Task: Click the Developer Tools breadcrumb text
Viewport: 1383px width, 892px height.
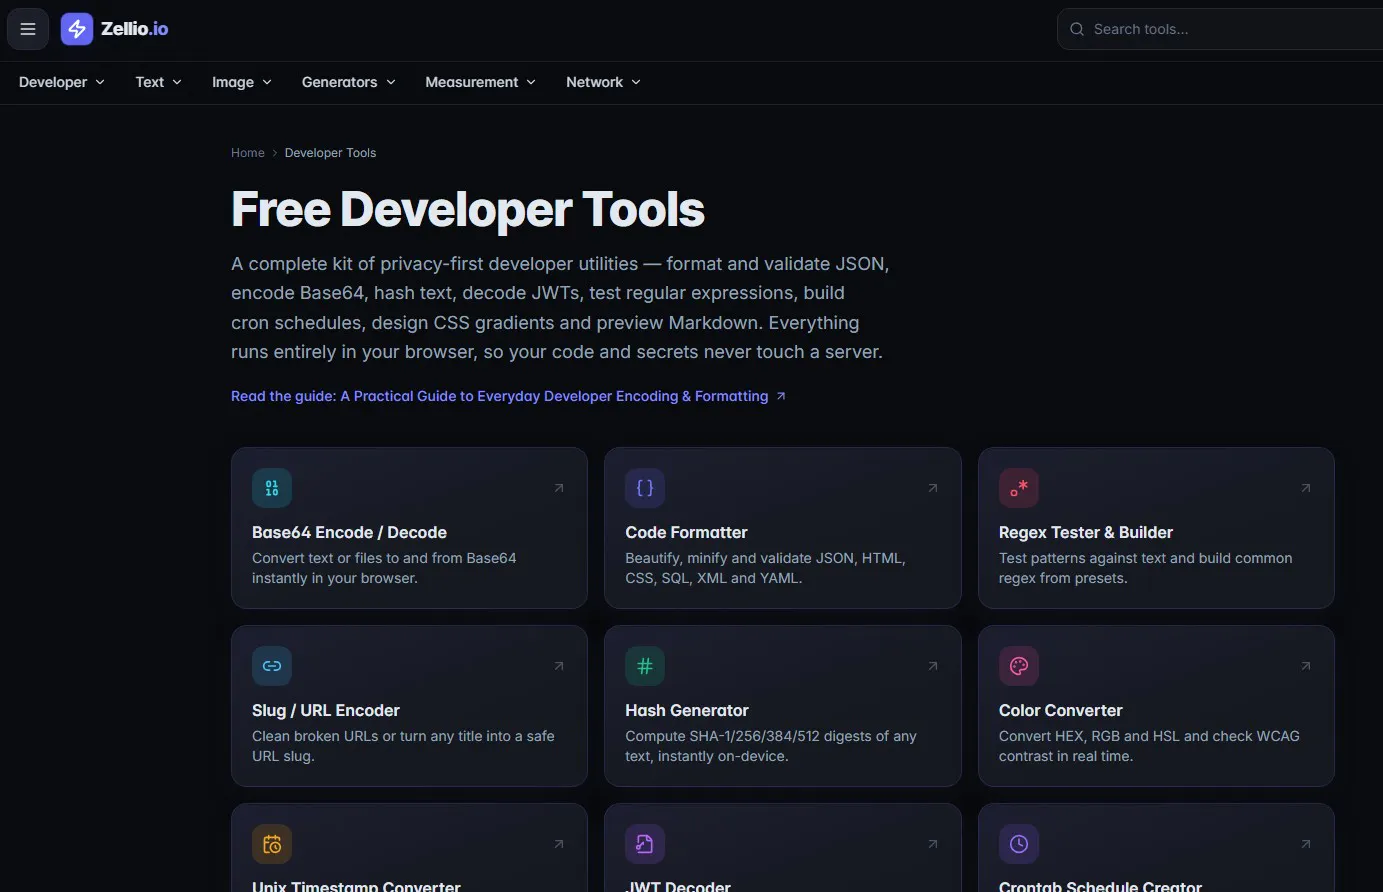Action: [x=330, y=153]
